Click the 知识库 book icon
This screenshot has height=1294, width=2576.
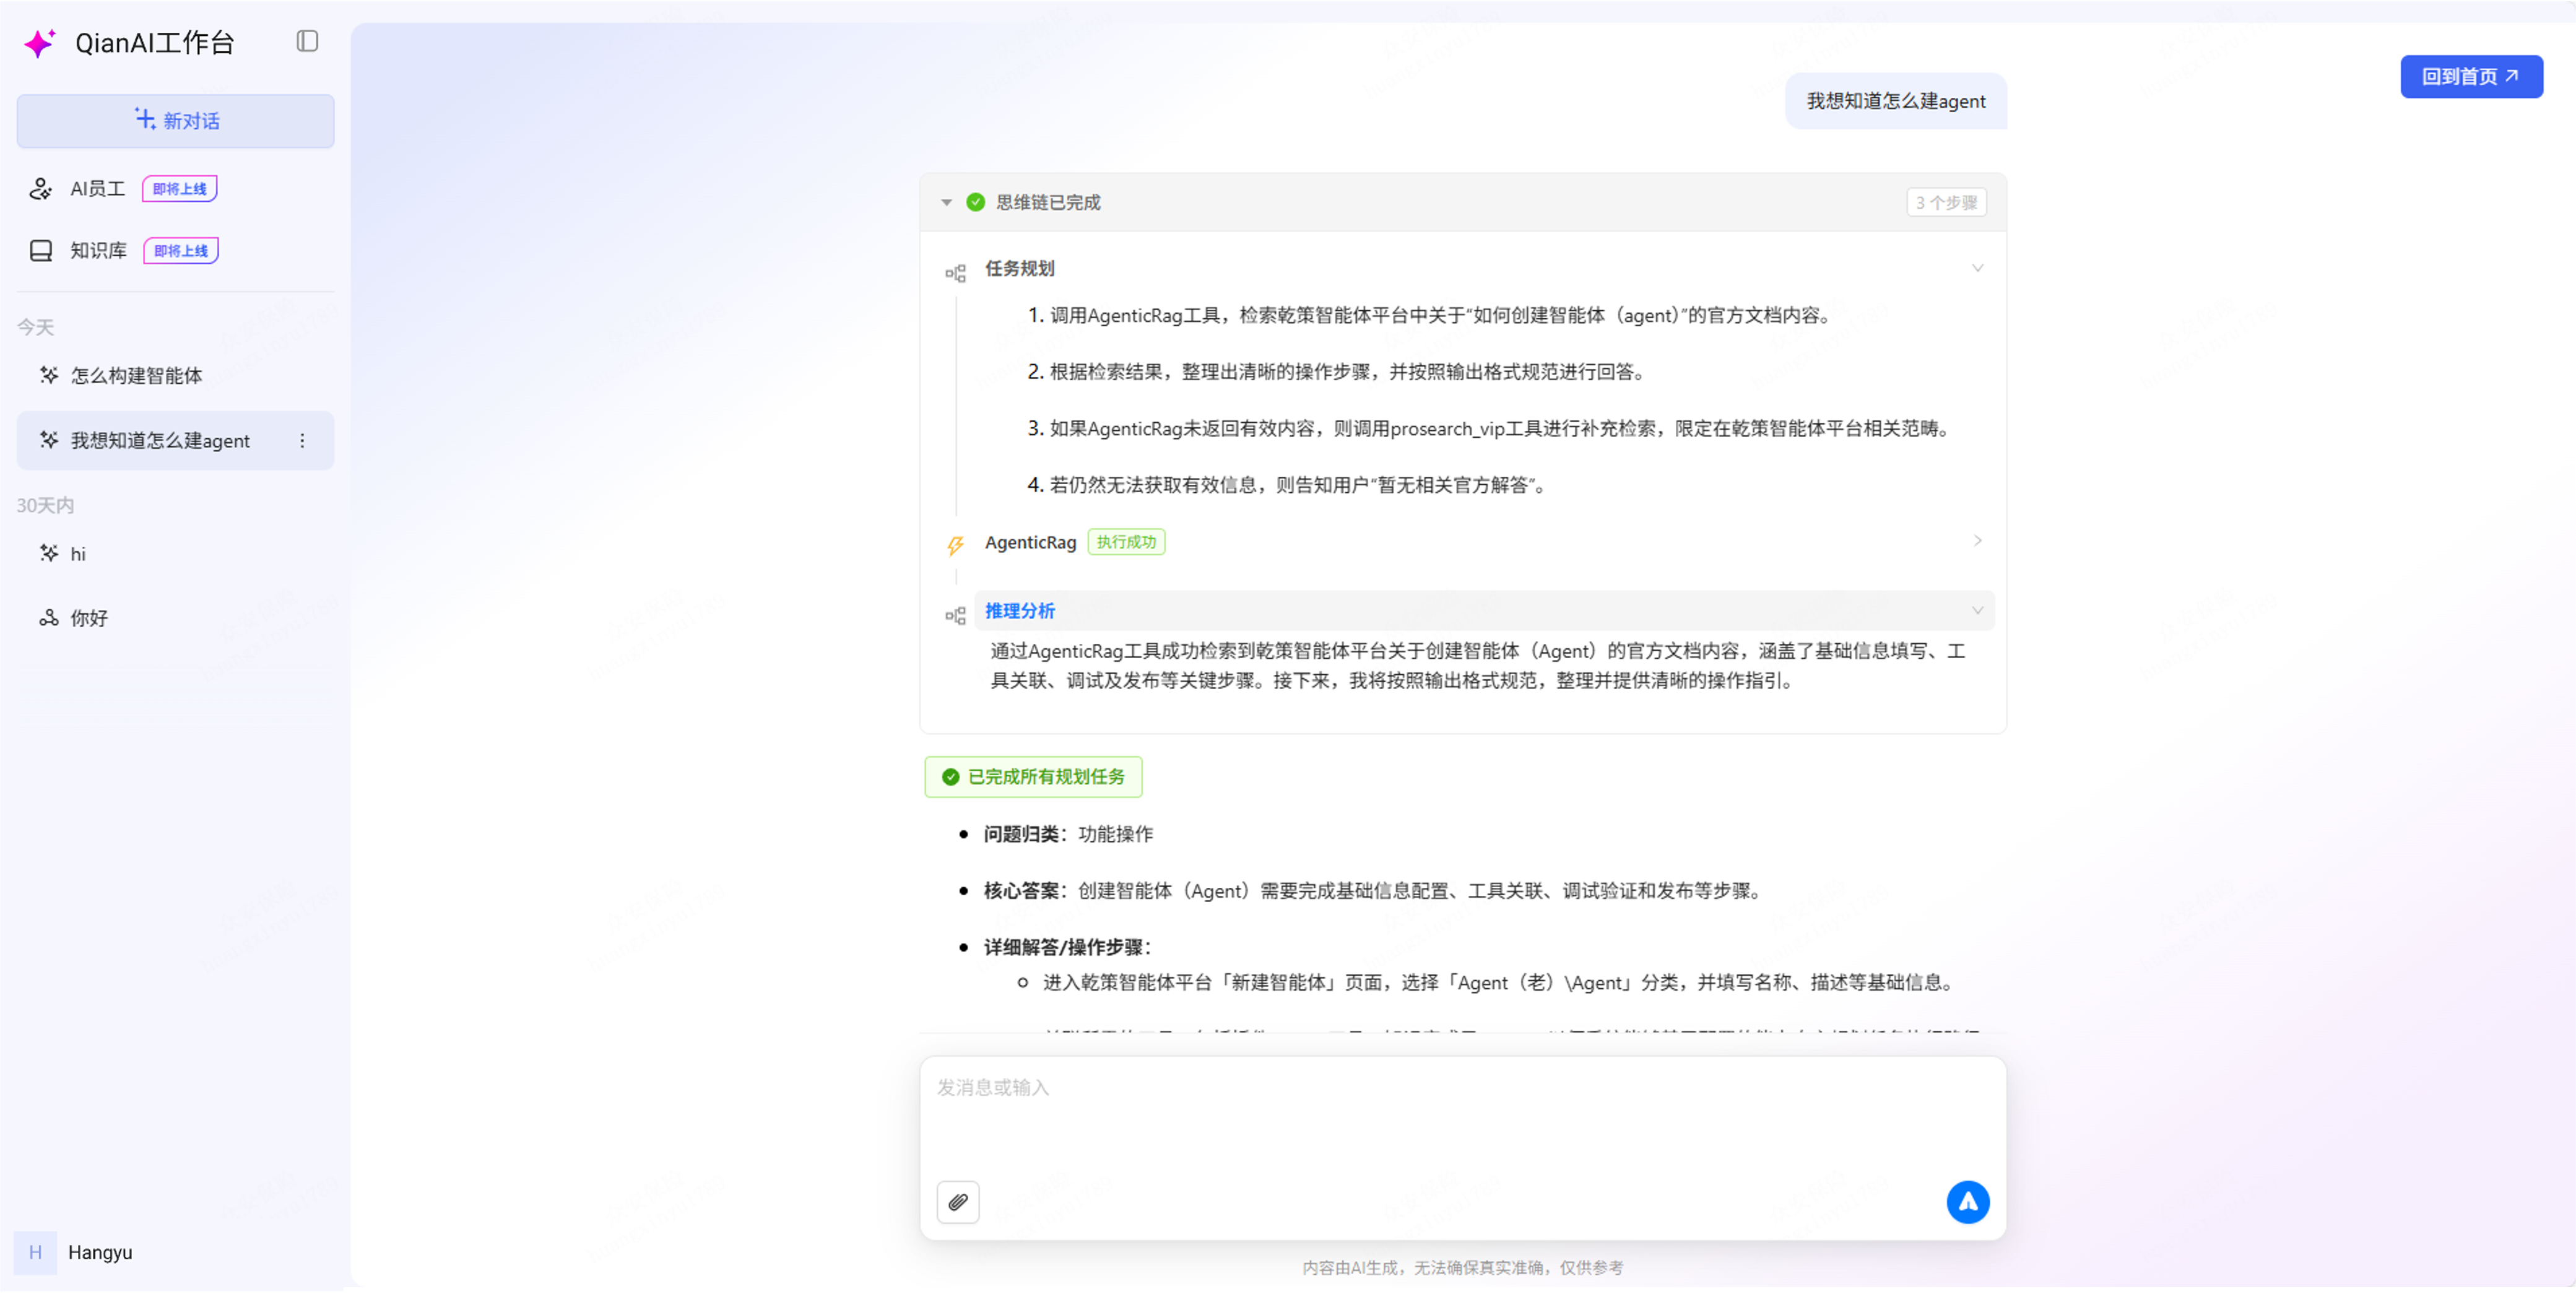[41, 251]
